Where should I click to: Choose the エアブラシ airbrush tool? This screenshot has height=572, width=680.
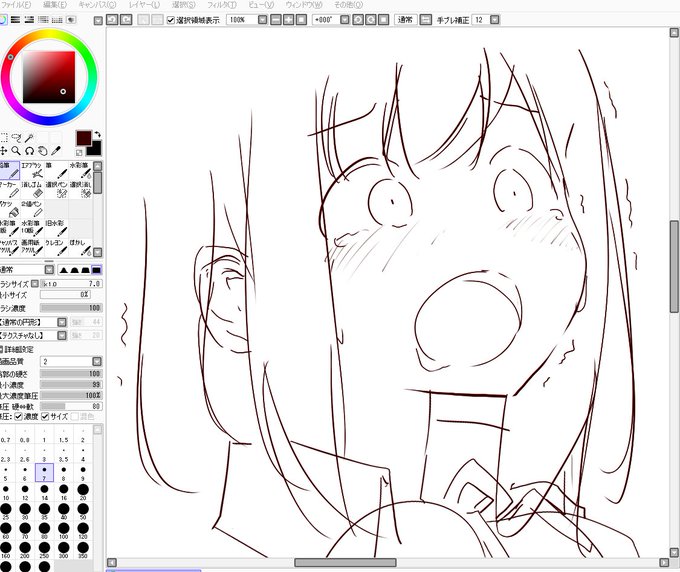32,170
